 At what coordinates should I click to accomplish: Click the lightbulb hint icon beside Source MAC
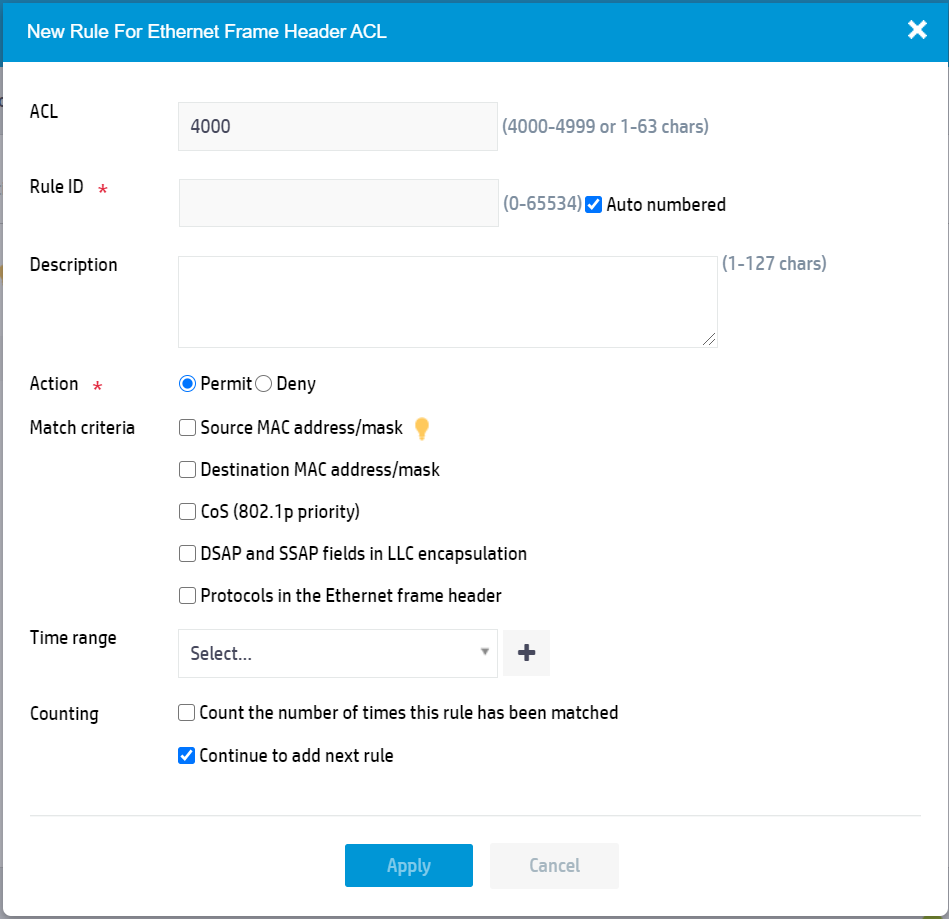[422, 429]
